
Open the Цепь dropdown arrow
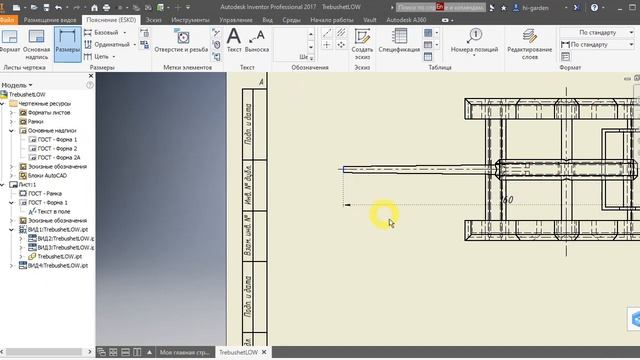coord(114,57)
